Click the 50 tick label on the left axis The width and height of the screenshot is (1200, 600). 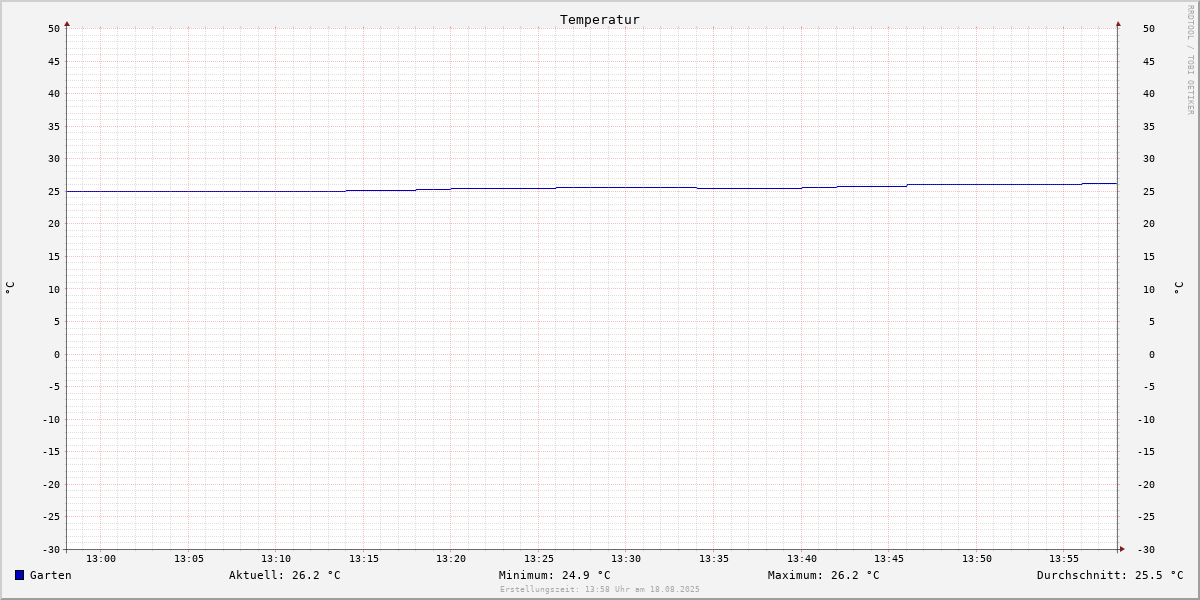tap(54, 28)
